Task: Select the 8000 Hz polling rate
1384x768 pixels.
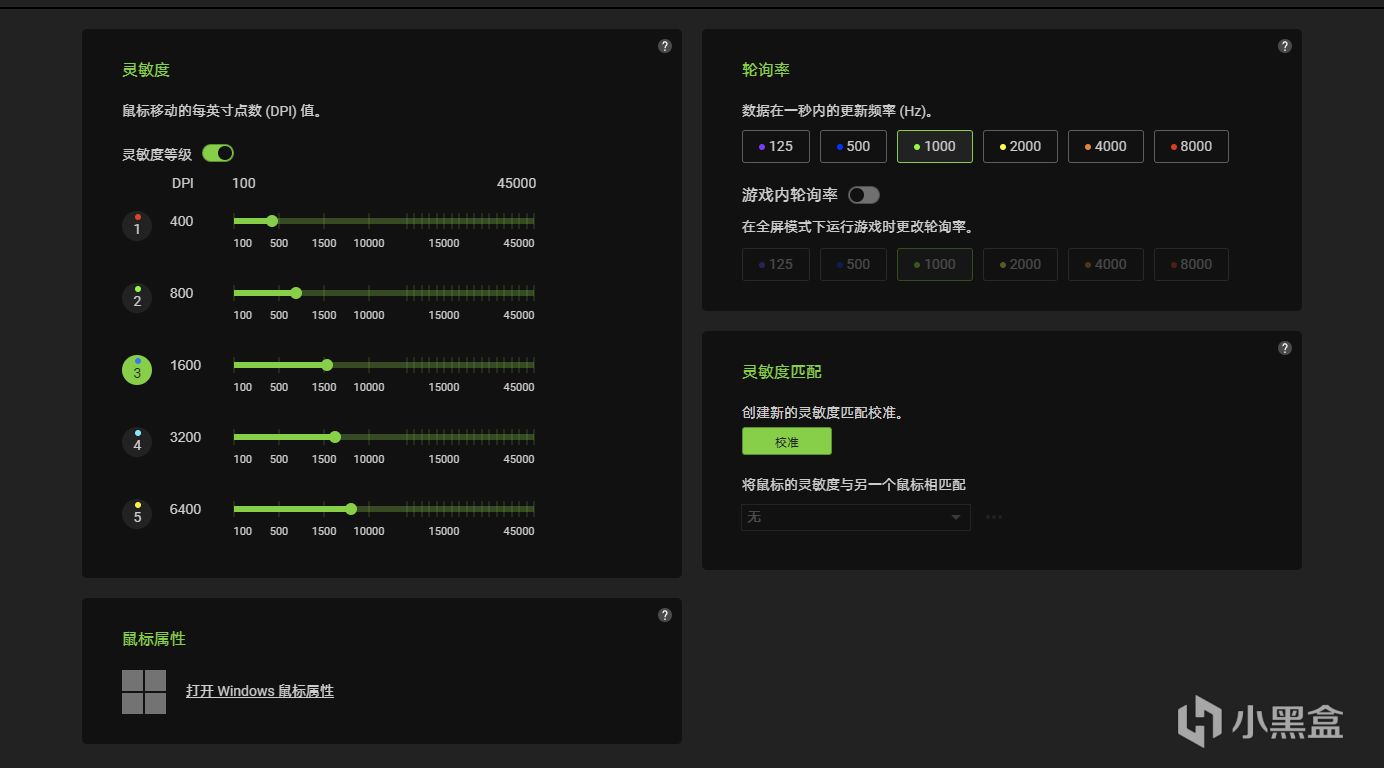Action: tap(1190, 146)
